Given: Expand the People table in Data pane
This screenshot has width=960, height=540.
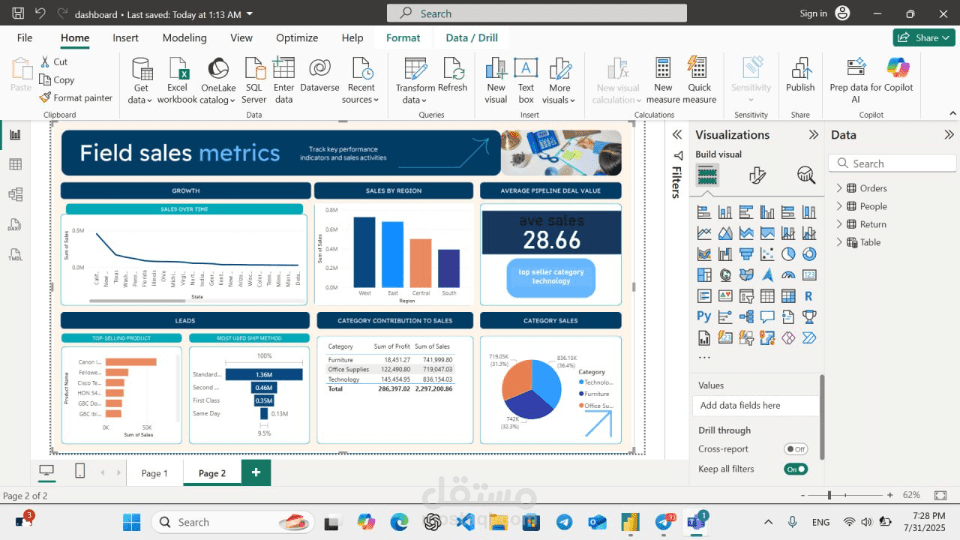Looking at the screenshot, I should 839,206.
